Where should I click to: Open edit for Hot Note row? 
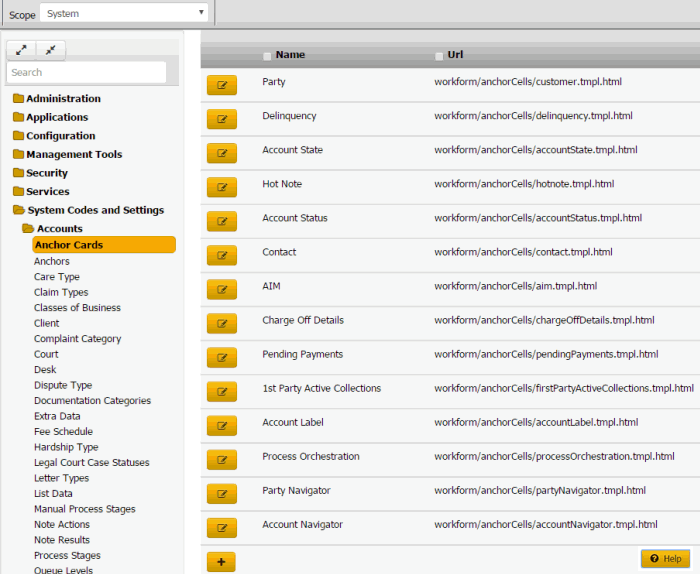pyautogui.click(x=221, y=187)
